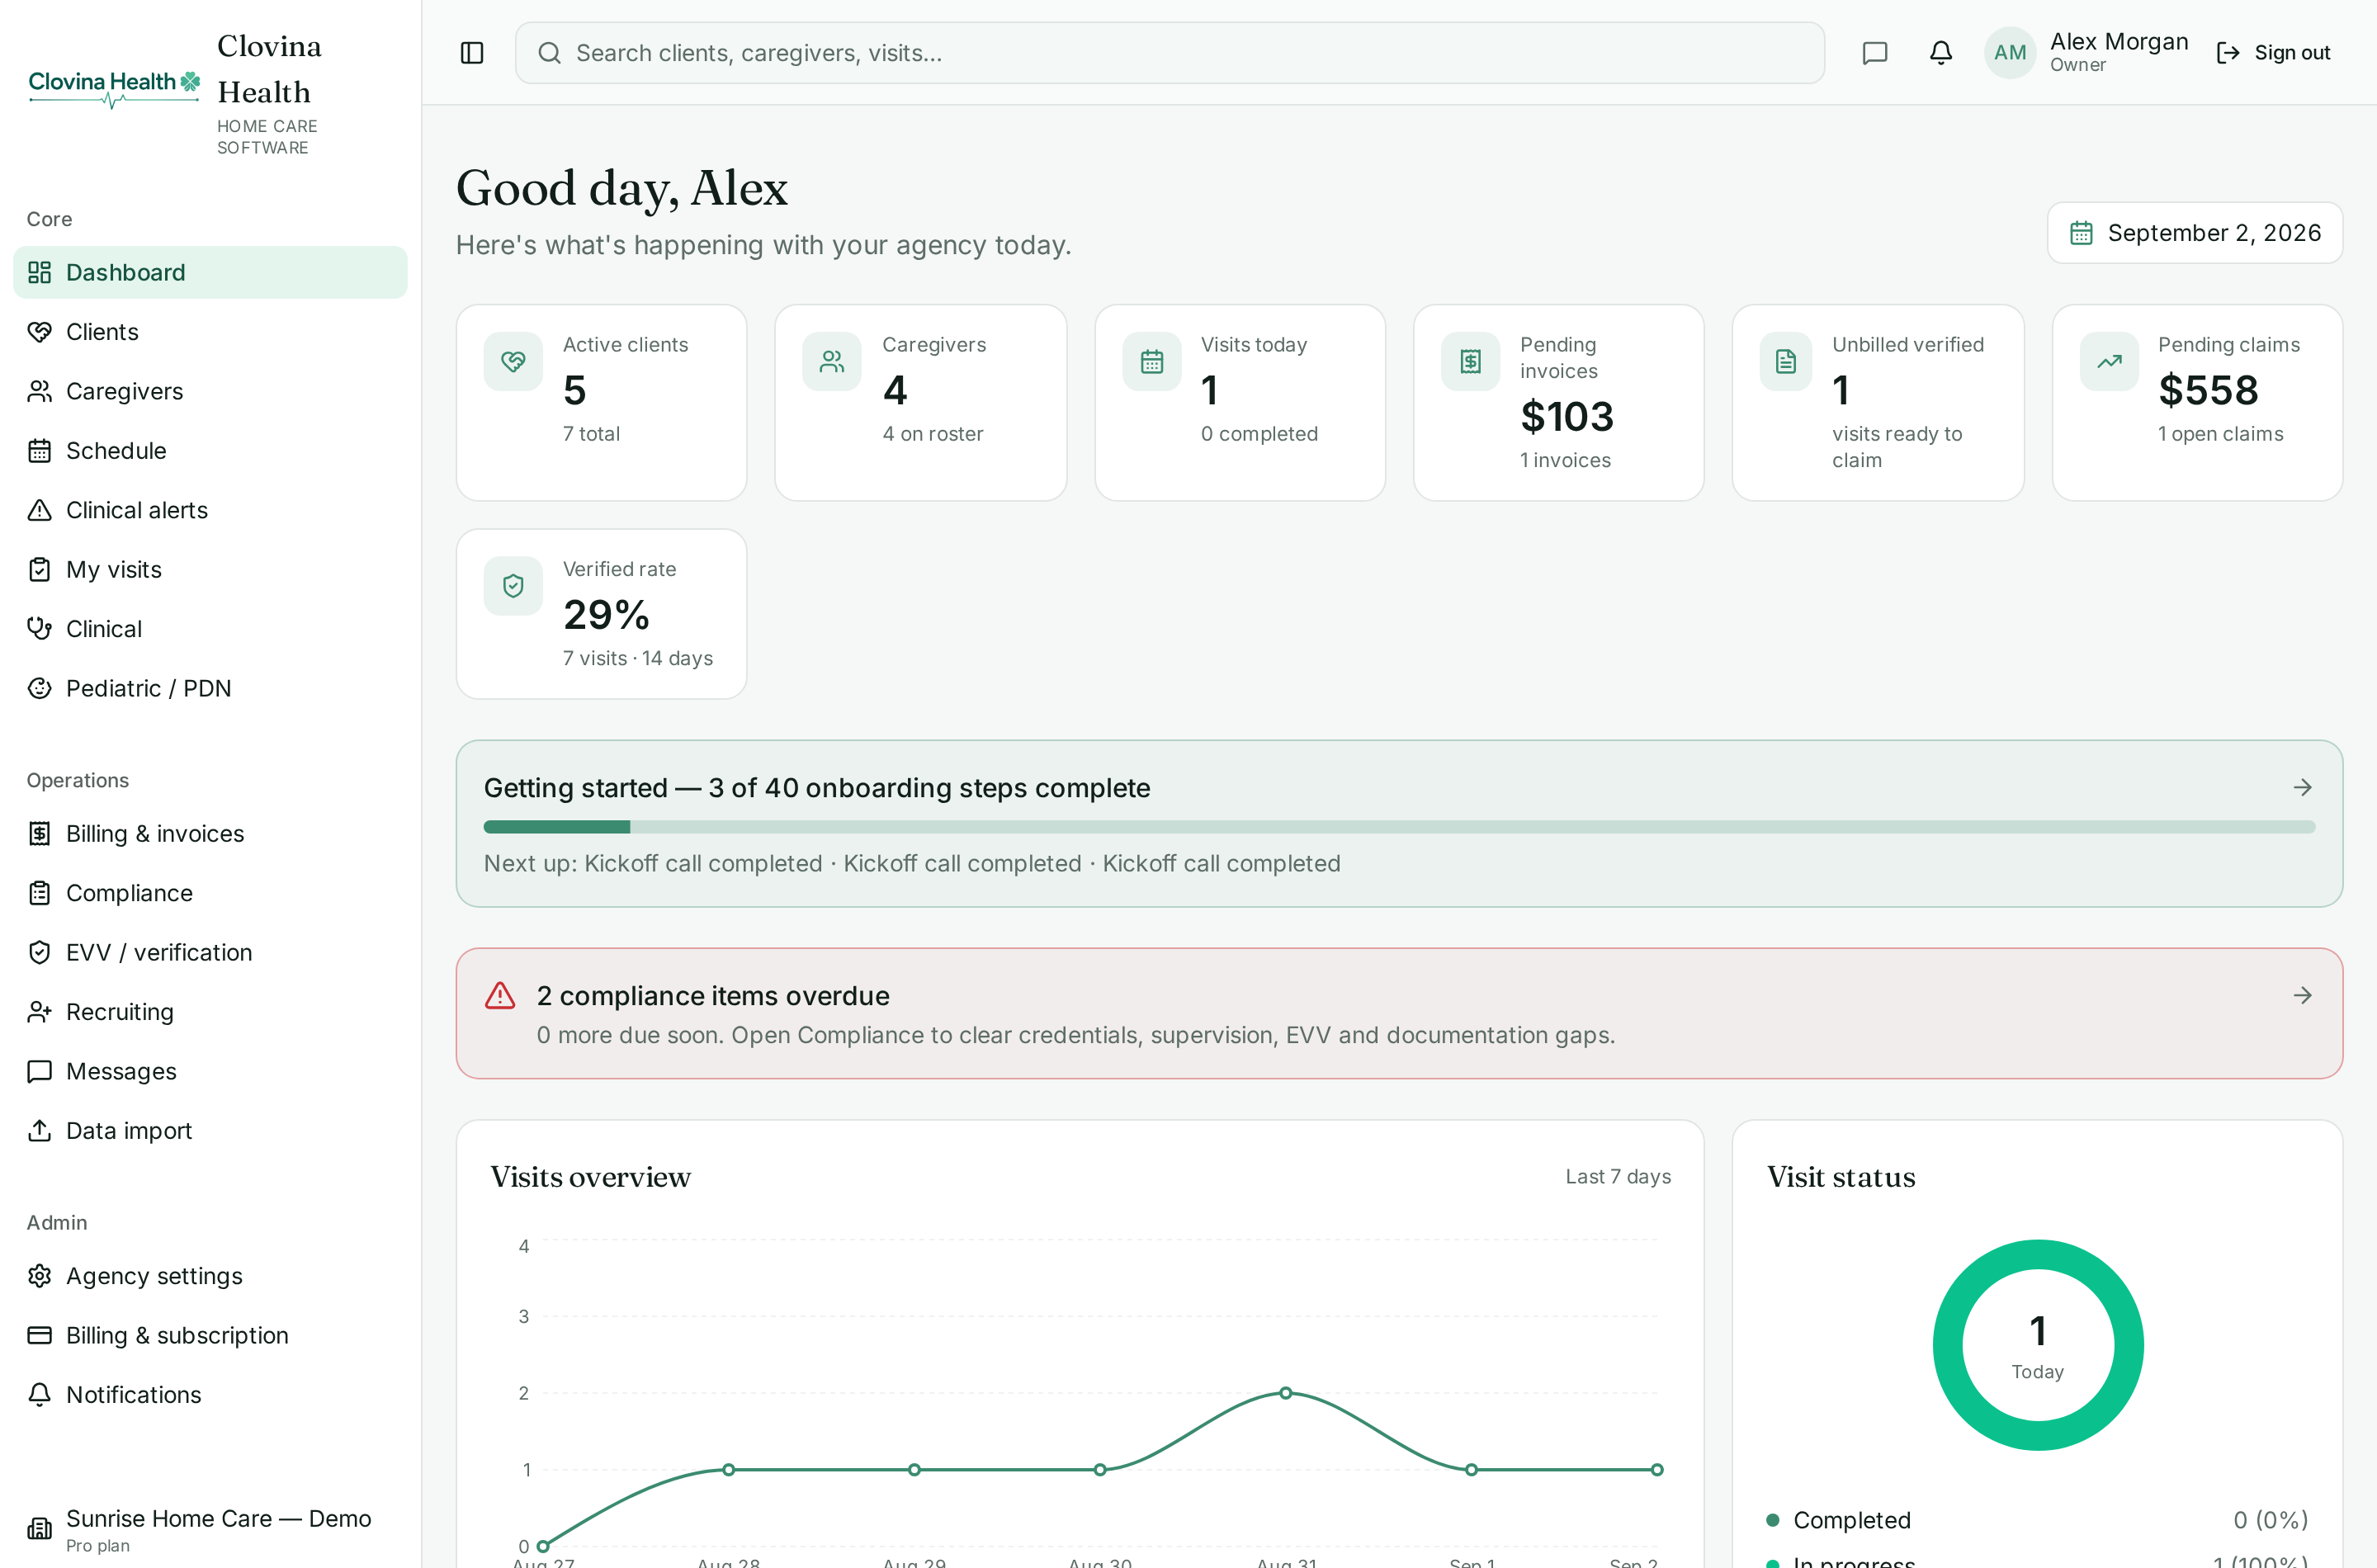Screen dimensions: 2377x1568
Task: Click the Data import upload icon
Action: 39,1131
